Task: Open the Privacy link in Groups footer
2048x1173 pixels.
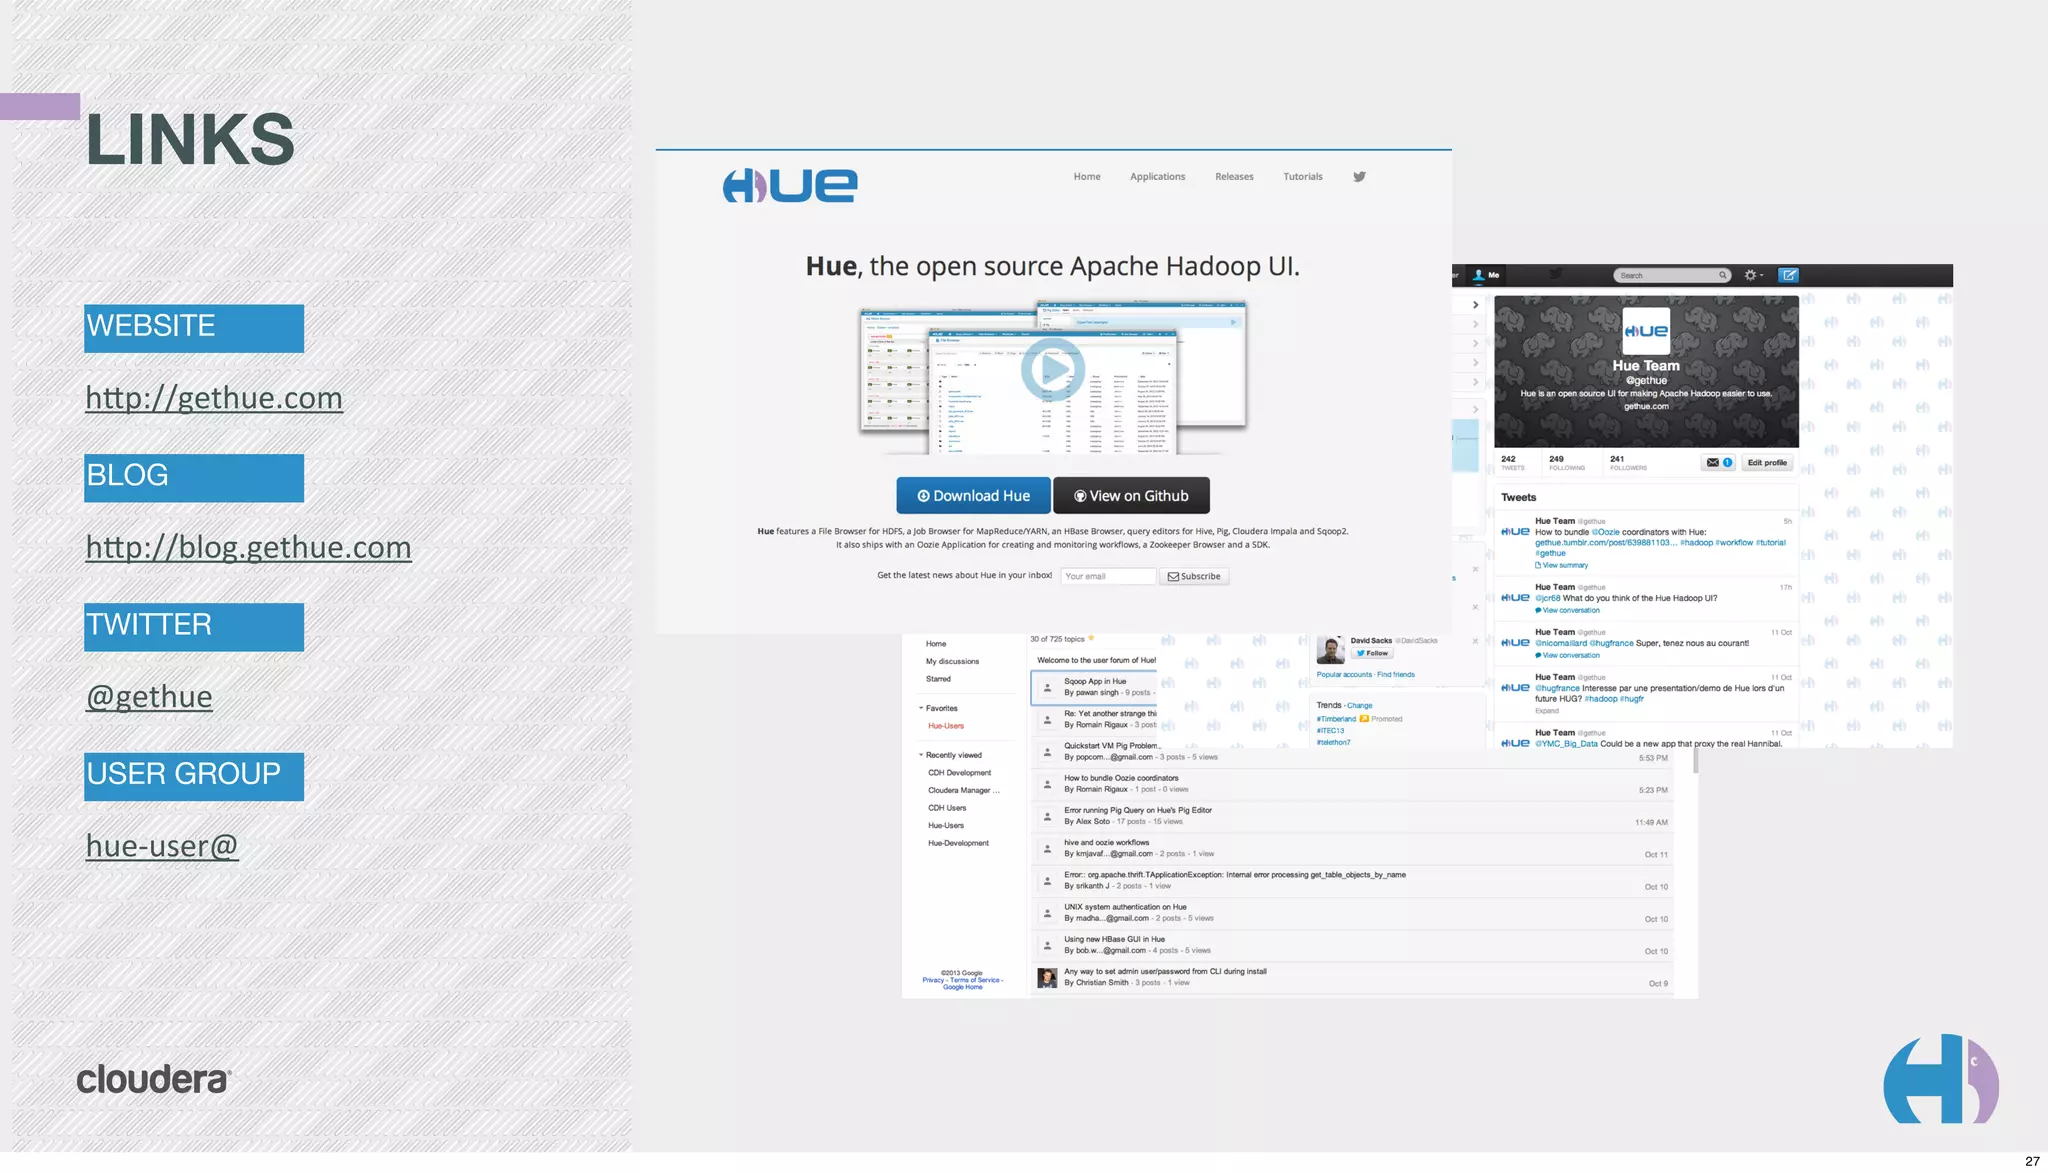Action: pyautogui.click(x=933, y=980)
